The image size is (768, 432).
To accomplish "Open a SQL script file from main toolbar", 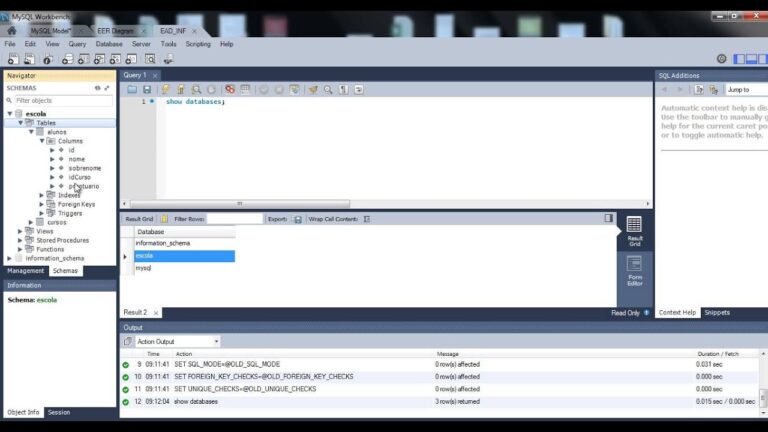I will (29, 59).
